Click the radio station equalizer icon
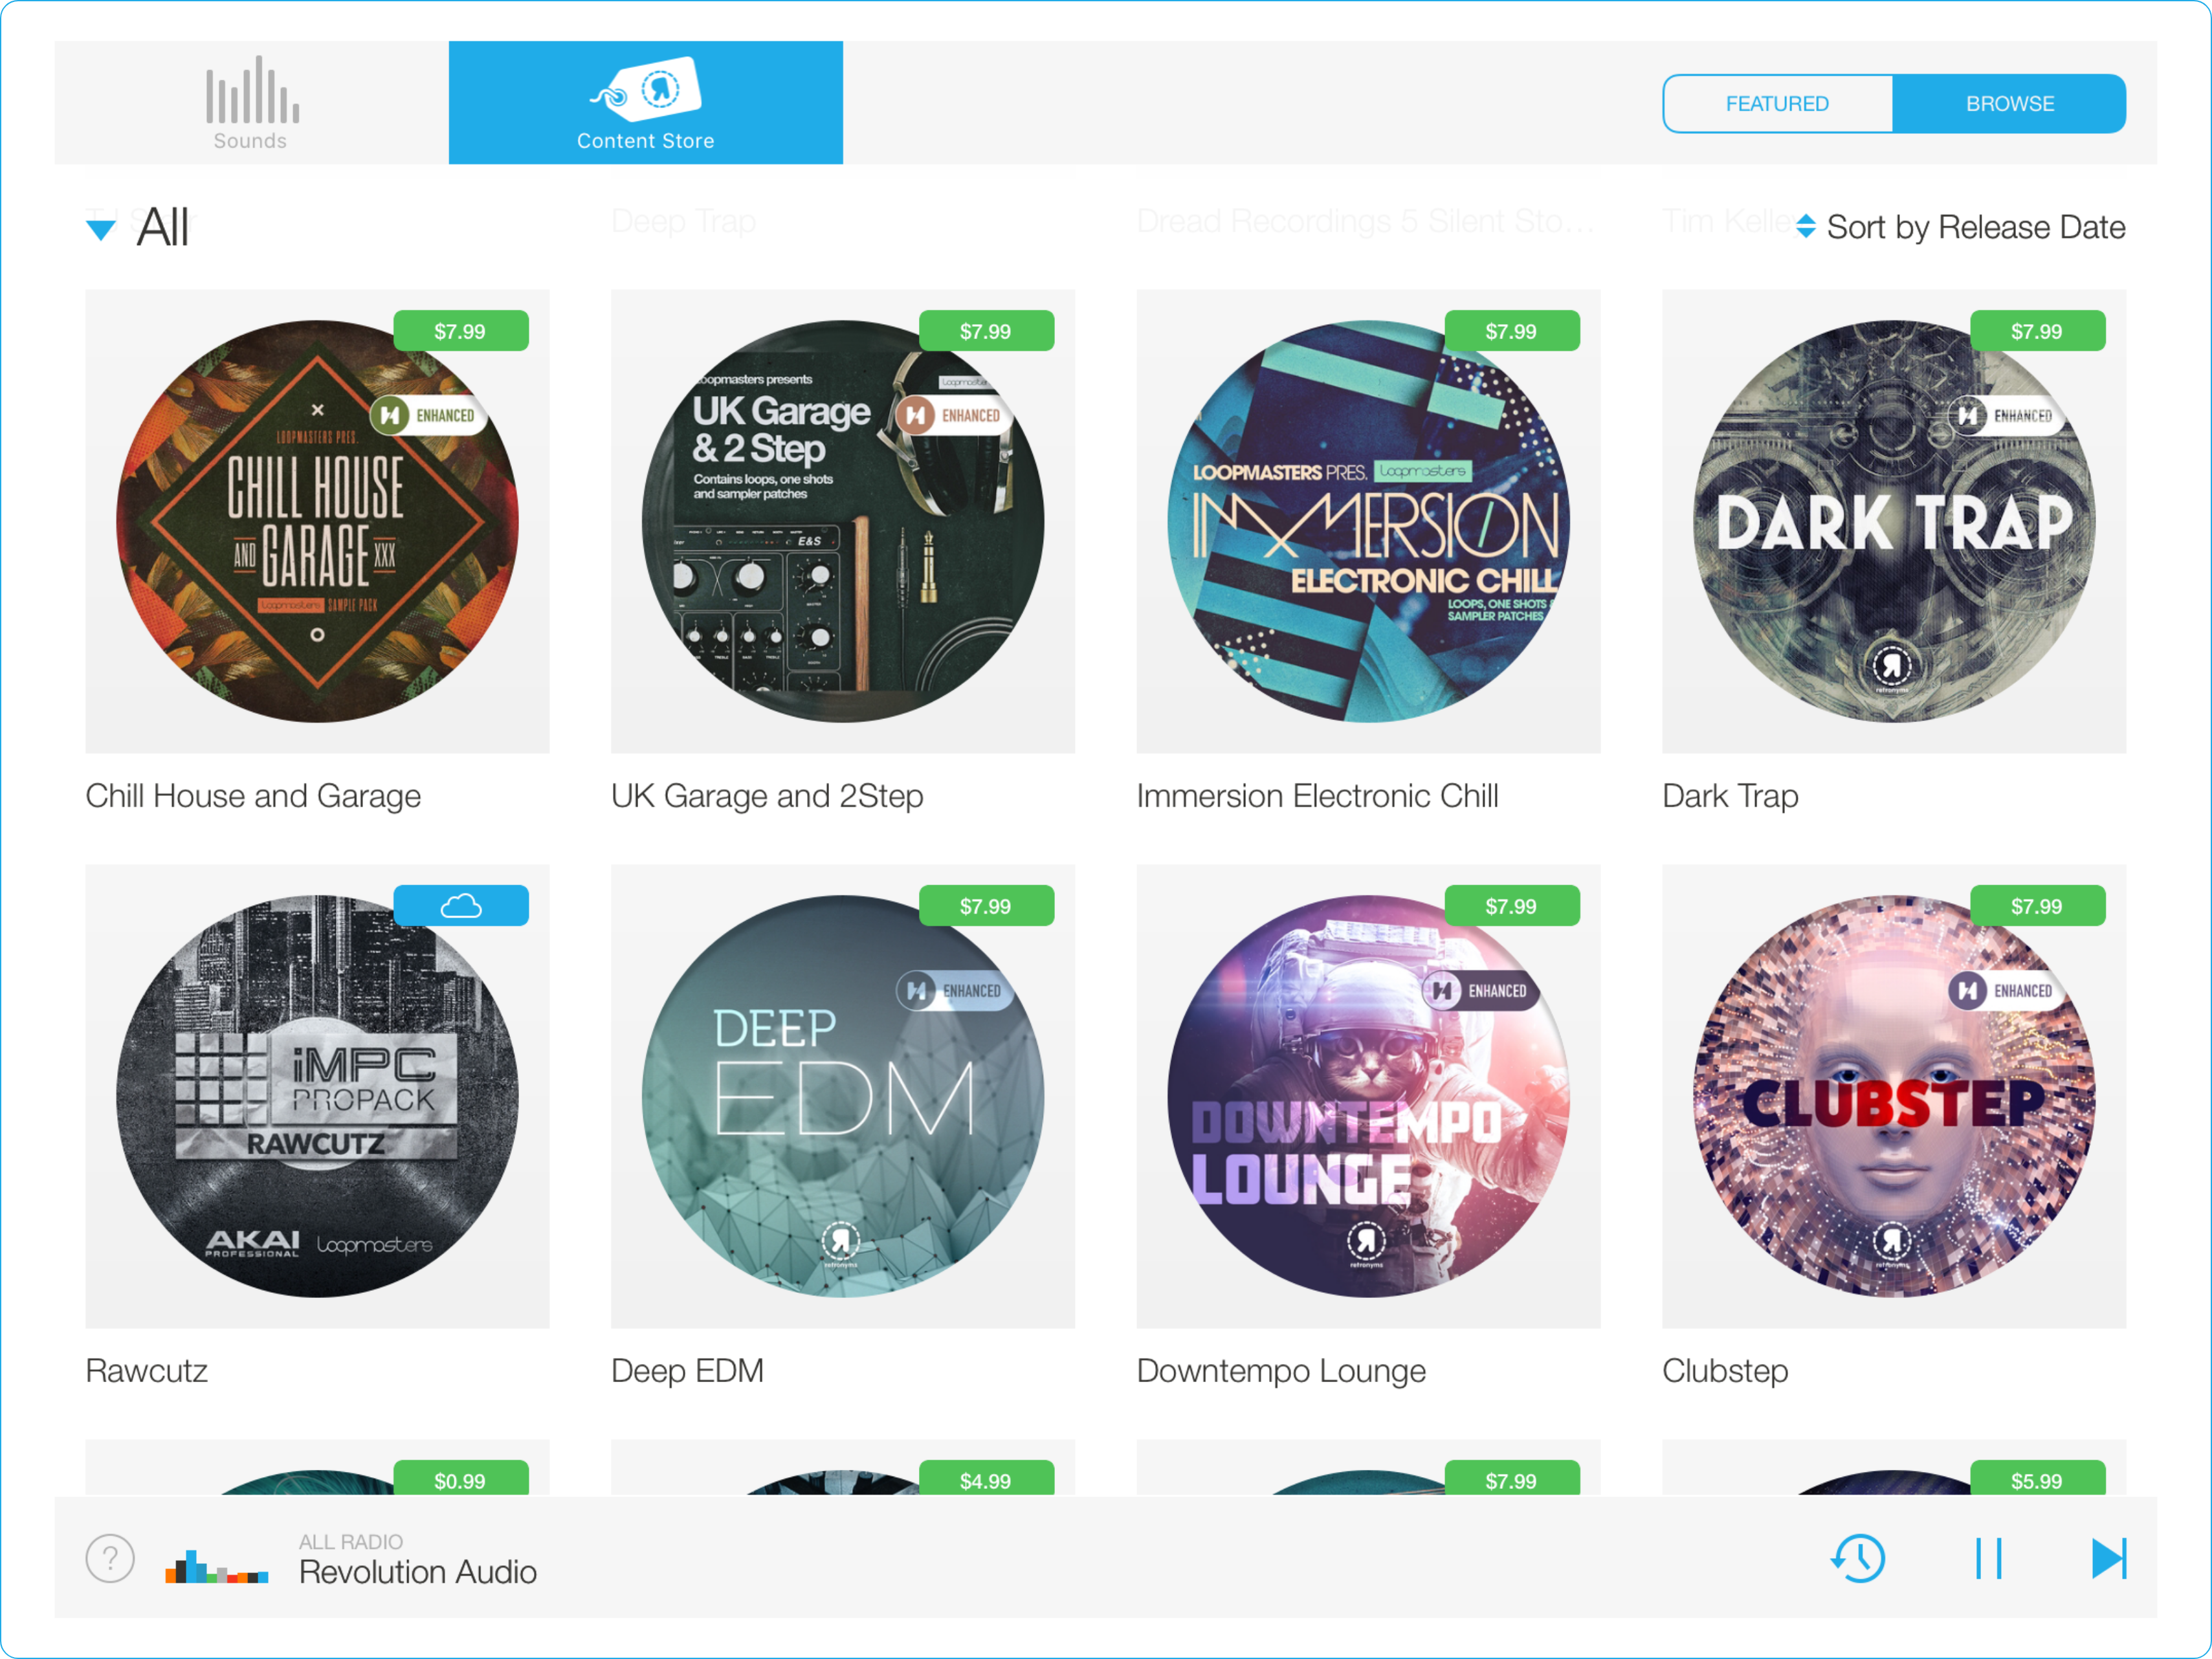Viewport: 2212px width, 1659px height. [x=216, y=1566]
